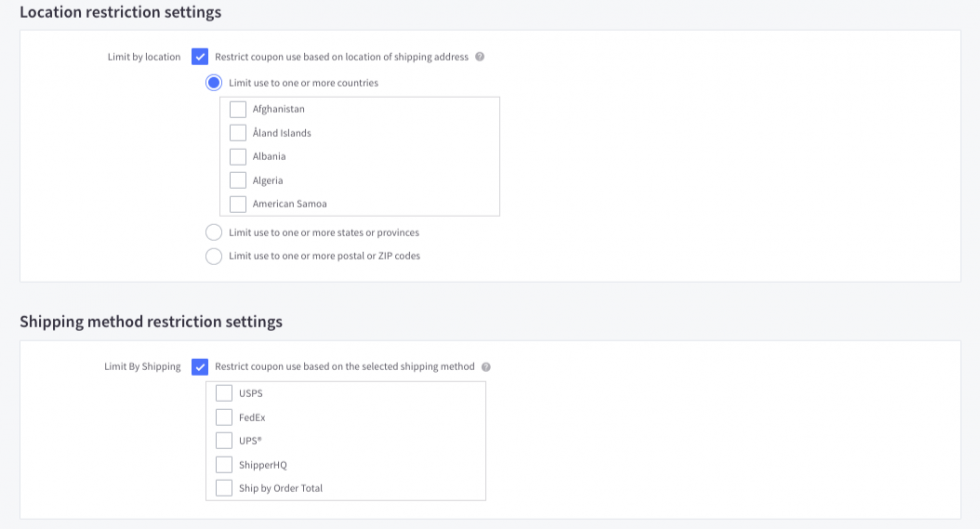Uncheck Restrict coupon use by shipping method
Image resolution: width=980 pixels, height=529 pixels.
pyautogui.click(x=199, y=367)
